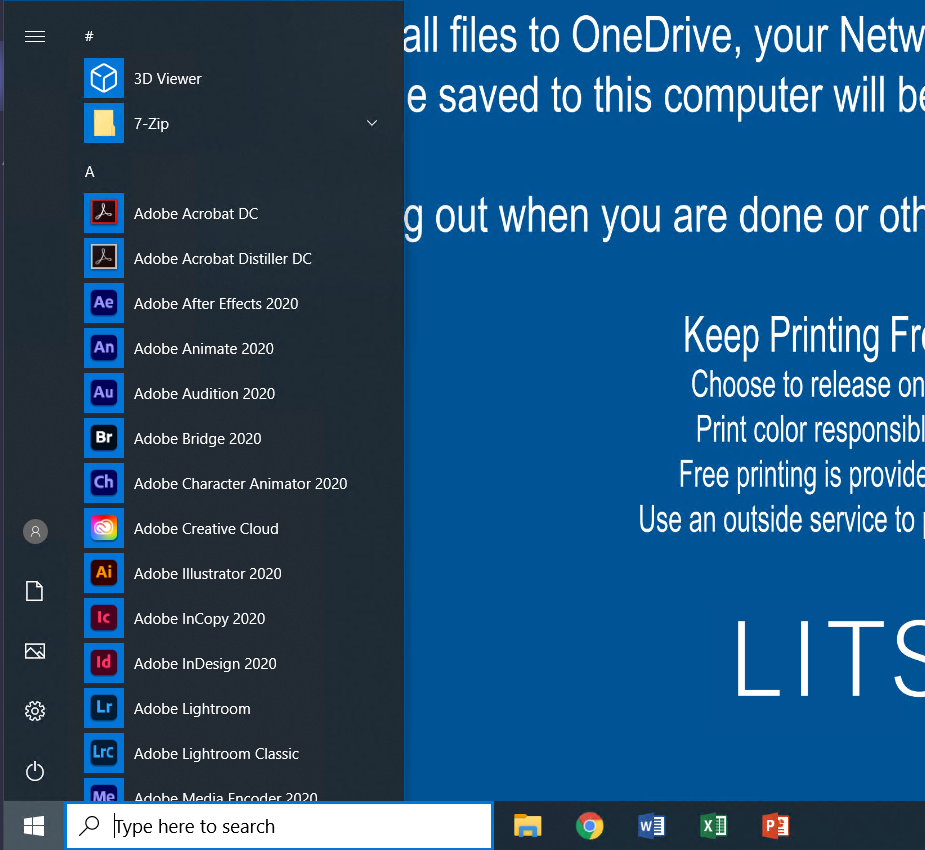
Task: Launch Adobe Character Animator 2020 icon
Action: [104, 483]
